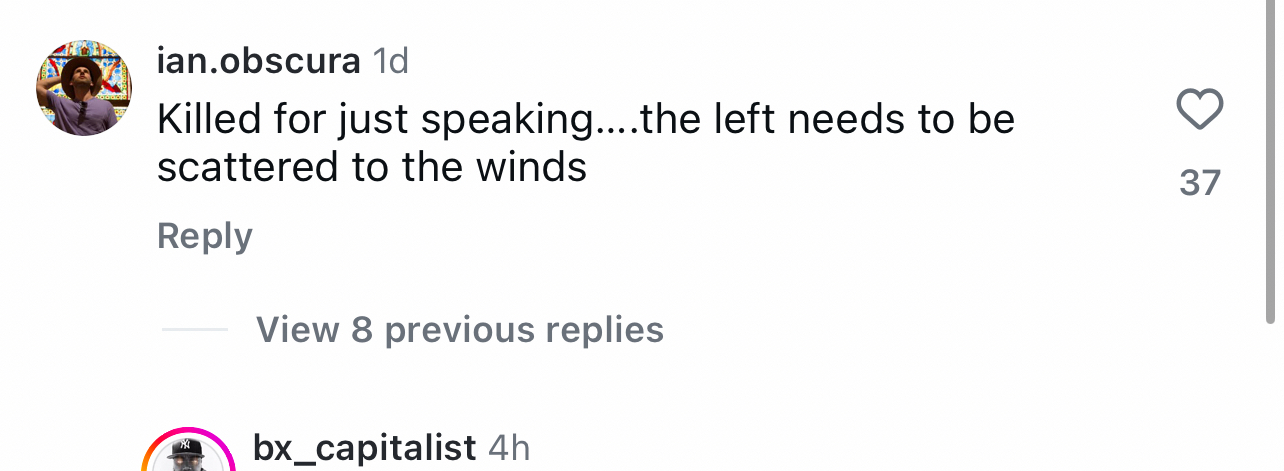Click the 1d timestamp on the comment
The width and height of the screenshot is (1284, 471).
[391, 62]
